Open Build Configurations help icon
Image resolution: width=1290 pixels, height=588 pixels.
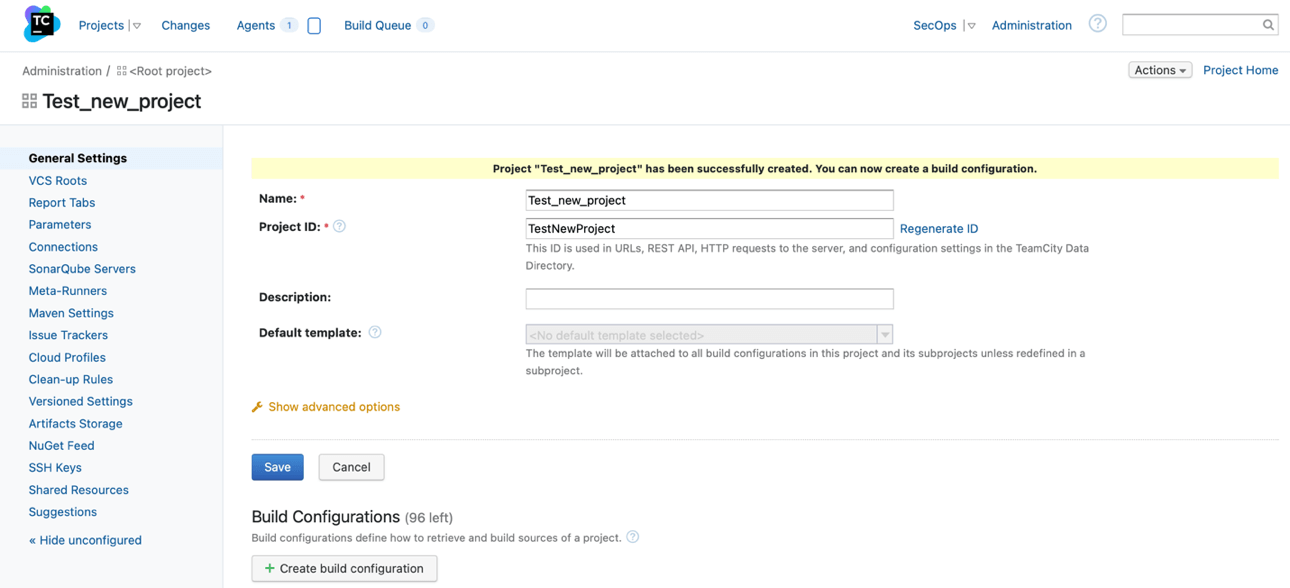(632, 538)
